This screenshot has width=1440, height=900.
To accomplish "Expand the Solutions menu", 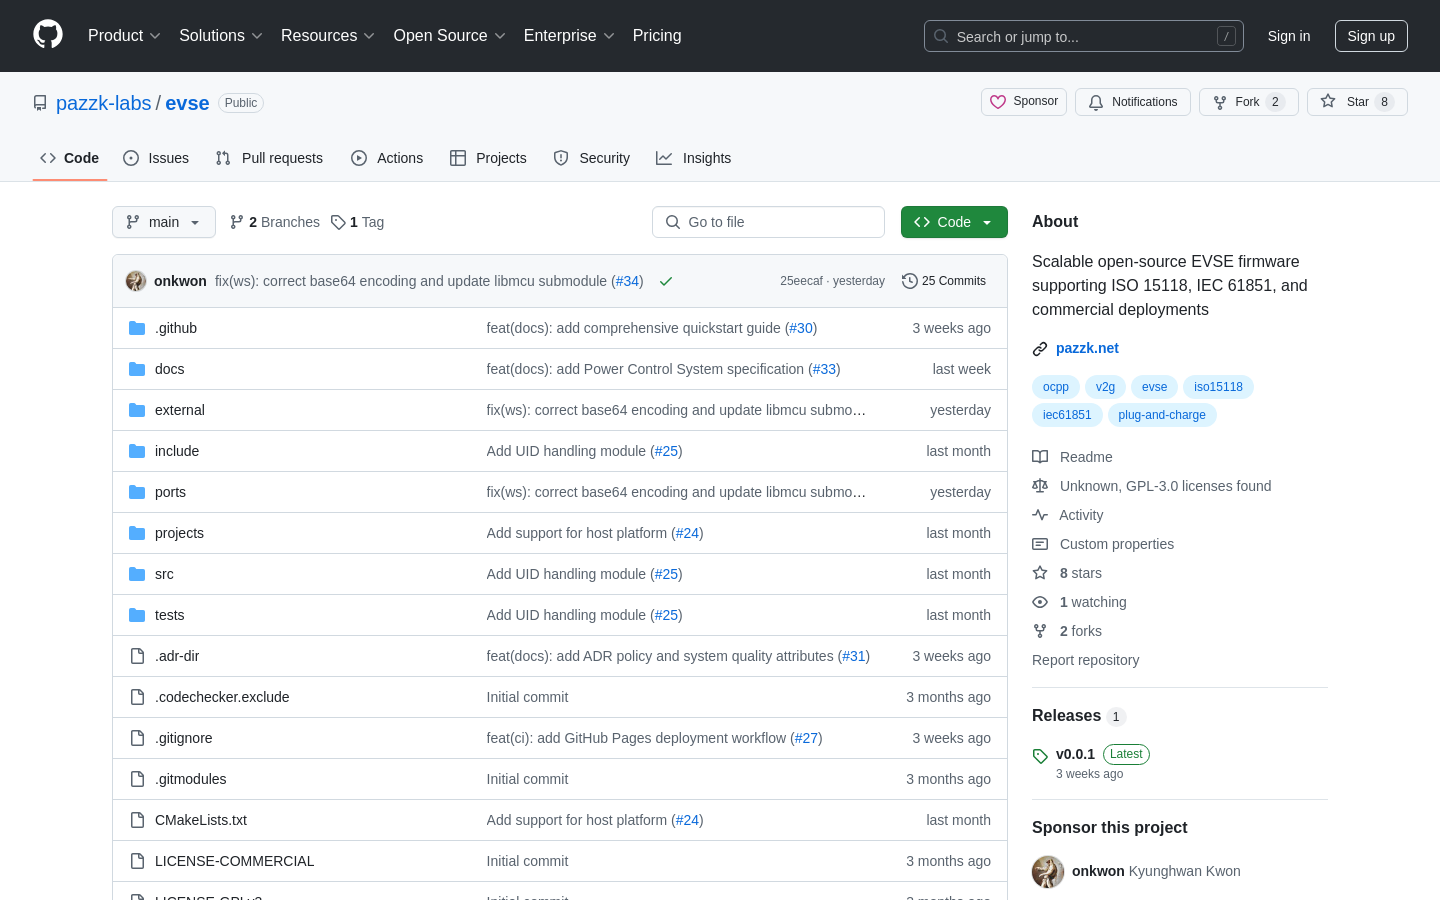I will pyautogui.click(x=221, y=36).
